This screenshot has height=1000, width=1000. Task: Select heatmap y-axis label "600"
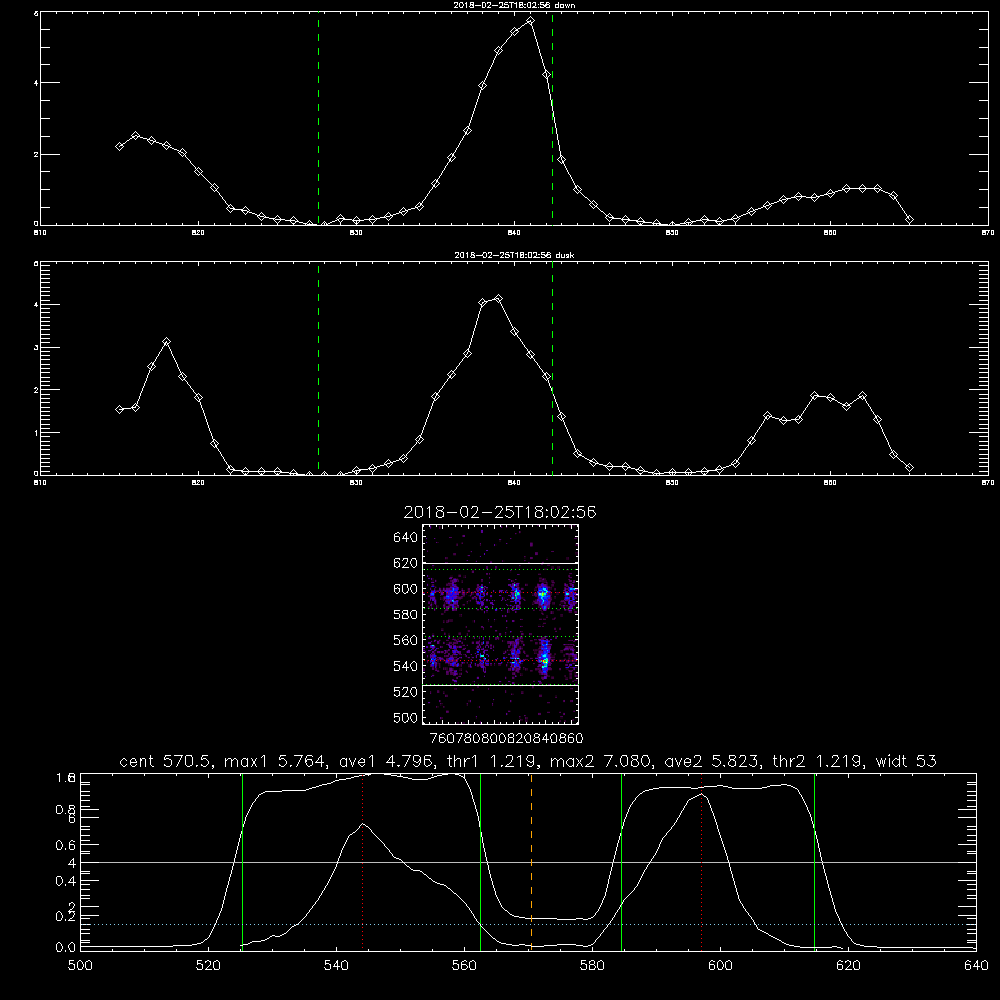tap(406, 589)
